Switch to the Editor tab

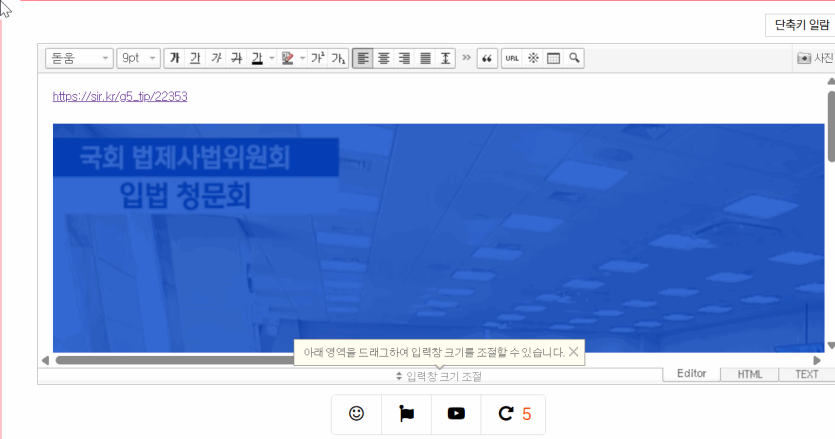click(x=692, y=373)
